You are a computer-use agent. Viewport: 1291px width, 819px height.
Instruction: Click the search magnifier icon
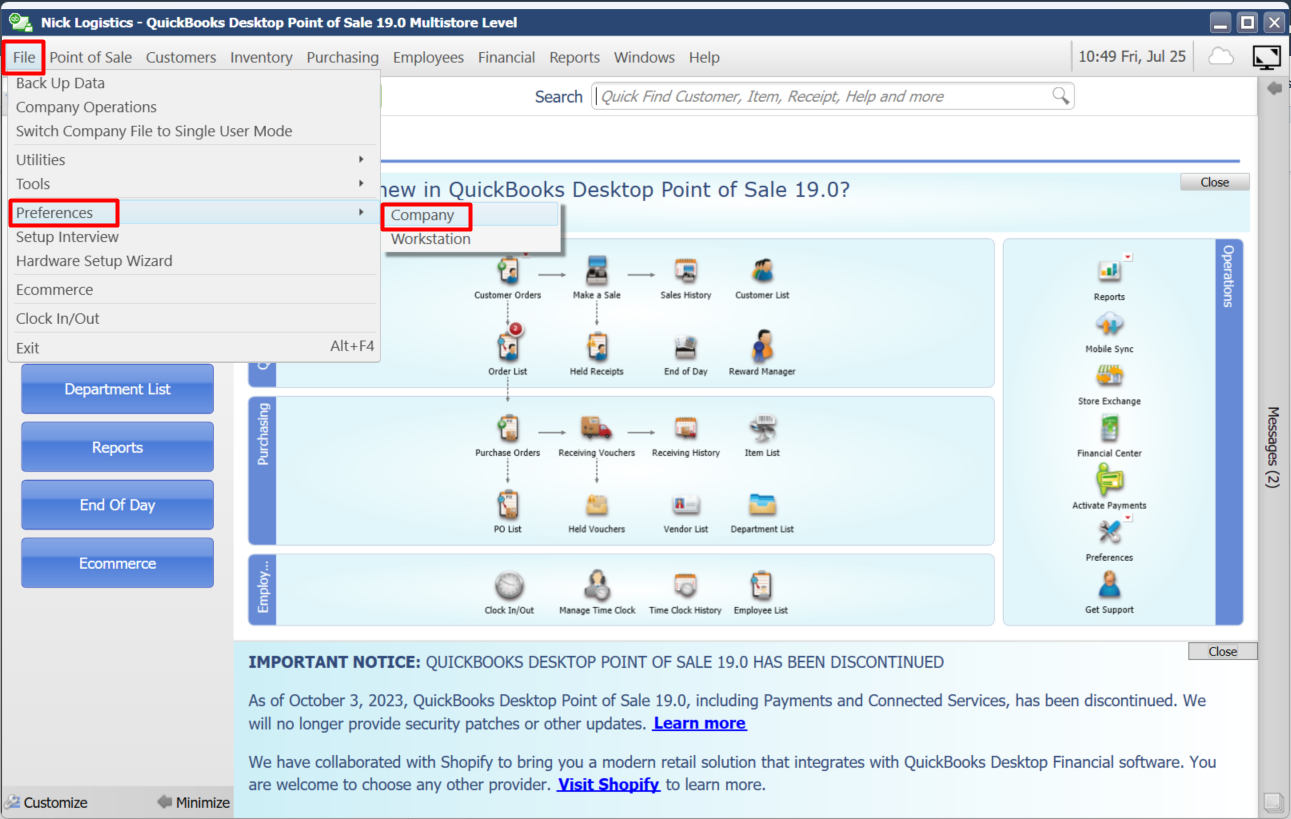pos(1060,96)
